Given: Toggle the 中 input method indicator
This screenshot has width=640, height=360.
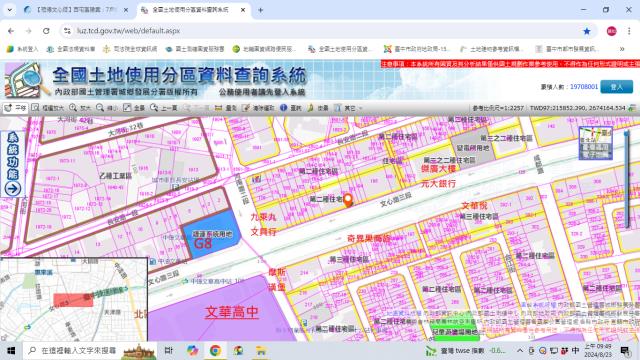Looking at the screenshot, I should (575, 351).
